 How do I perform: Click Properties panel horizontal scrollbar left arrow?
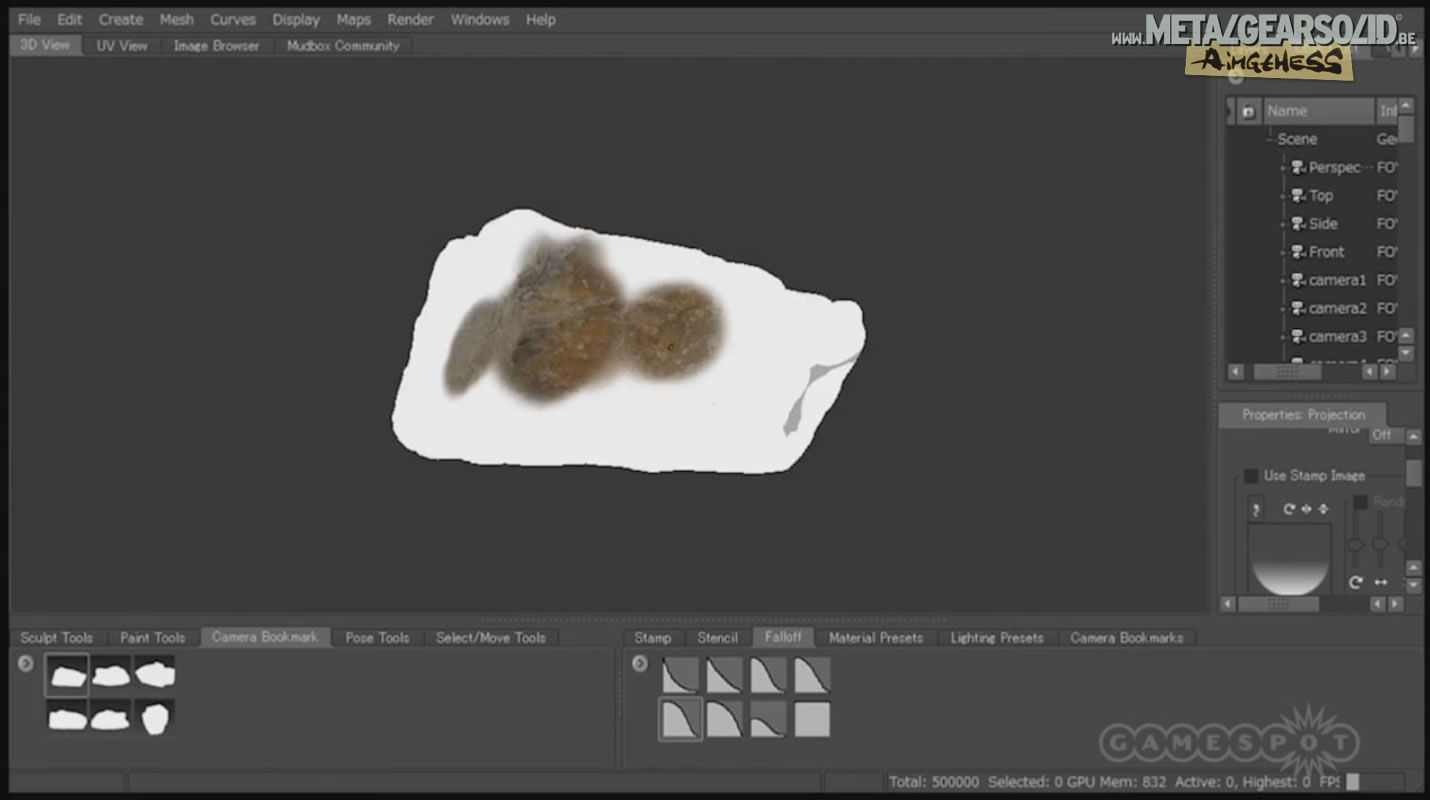(1228, 605)
